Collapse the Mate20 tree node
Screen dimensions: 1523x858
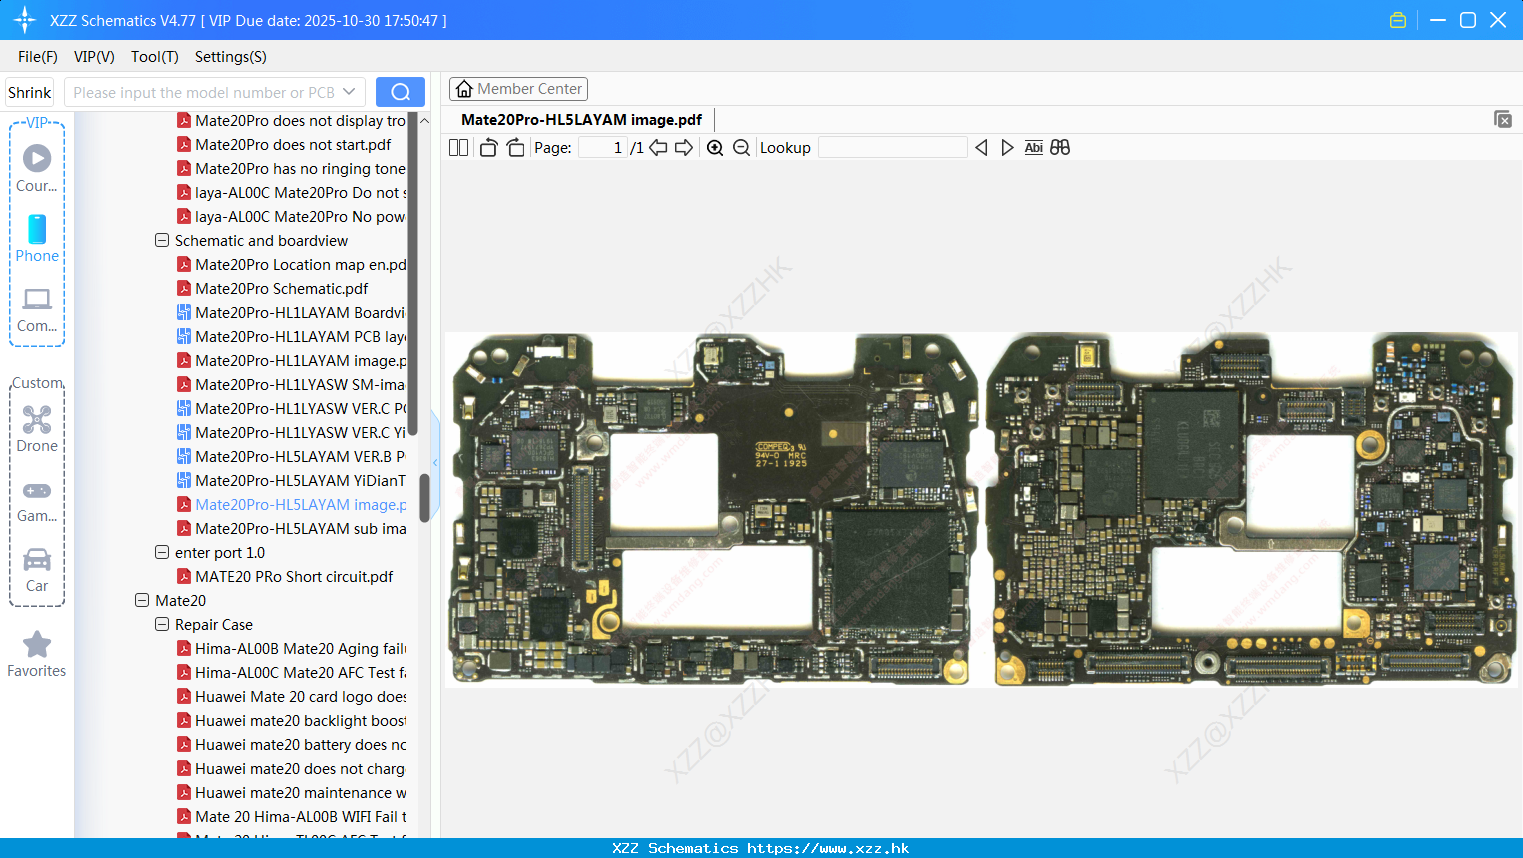[142, 600]
